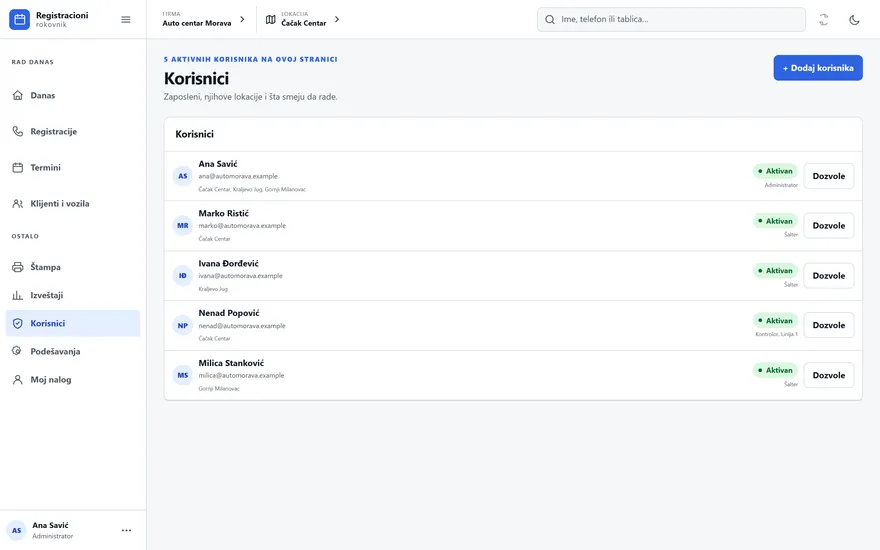
Task: Click the Korisnici page heading
Action: 196,79
